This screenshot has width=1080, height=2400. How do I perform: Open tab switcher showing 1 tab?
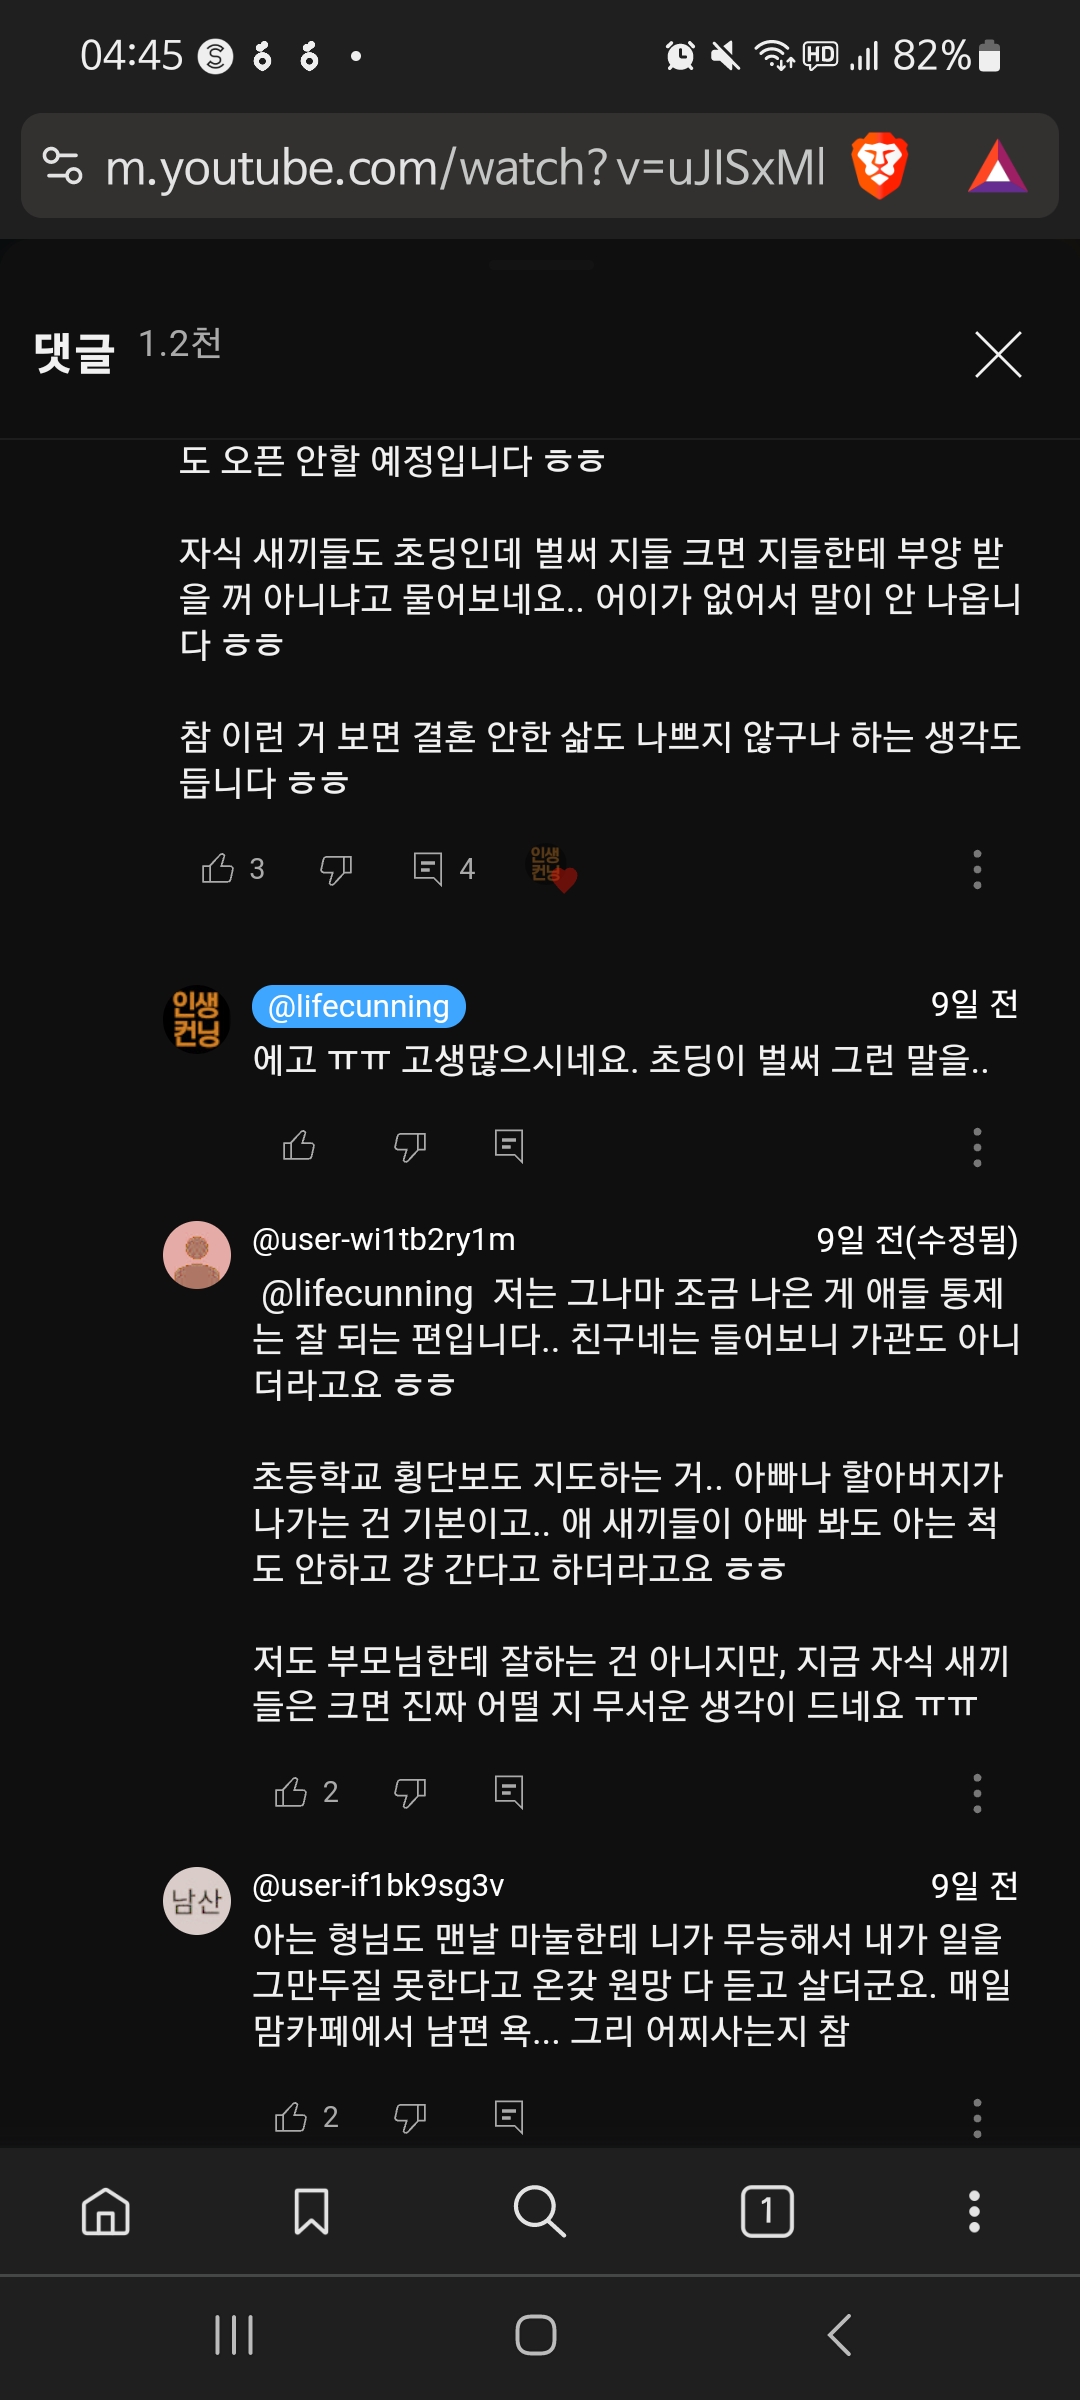(767, 2211)
